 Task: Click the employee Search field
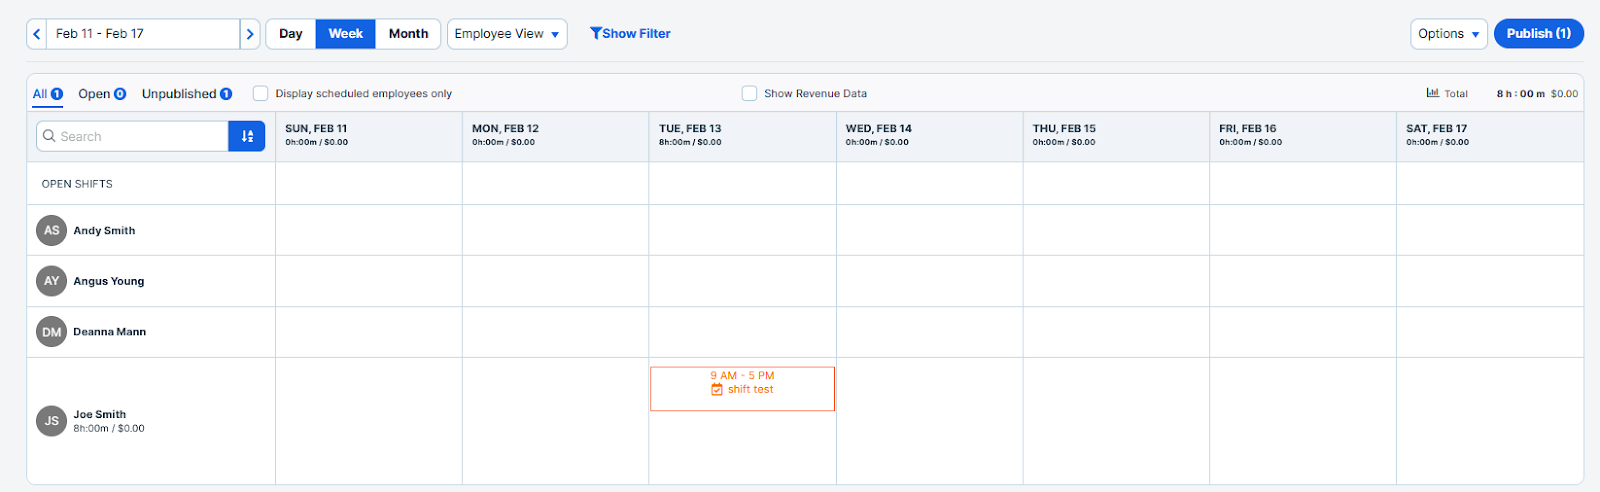133,137
